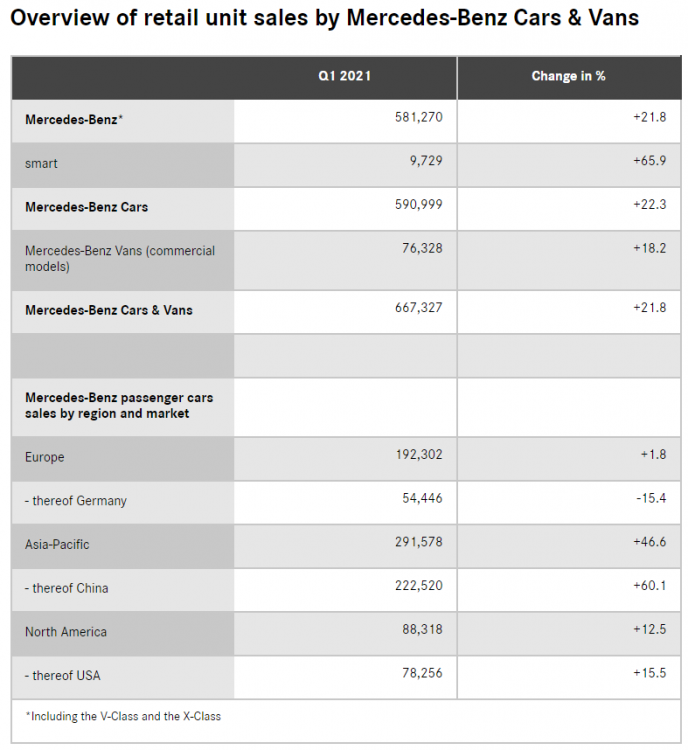Viewport: 688px width, 750px height.
Task: Select the Mercedes-Benz Cars row label
Action: [x=86, y=207]
